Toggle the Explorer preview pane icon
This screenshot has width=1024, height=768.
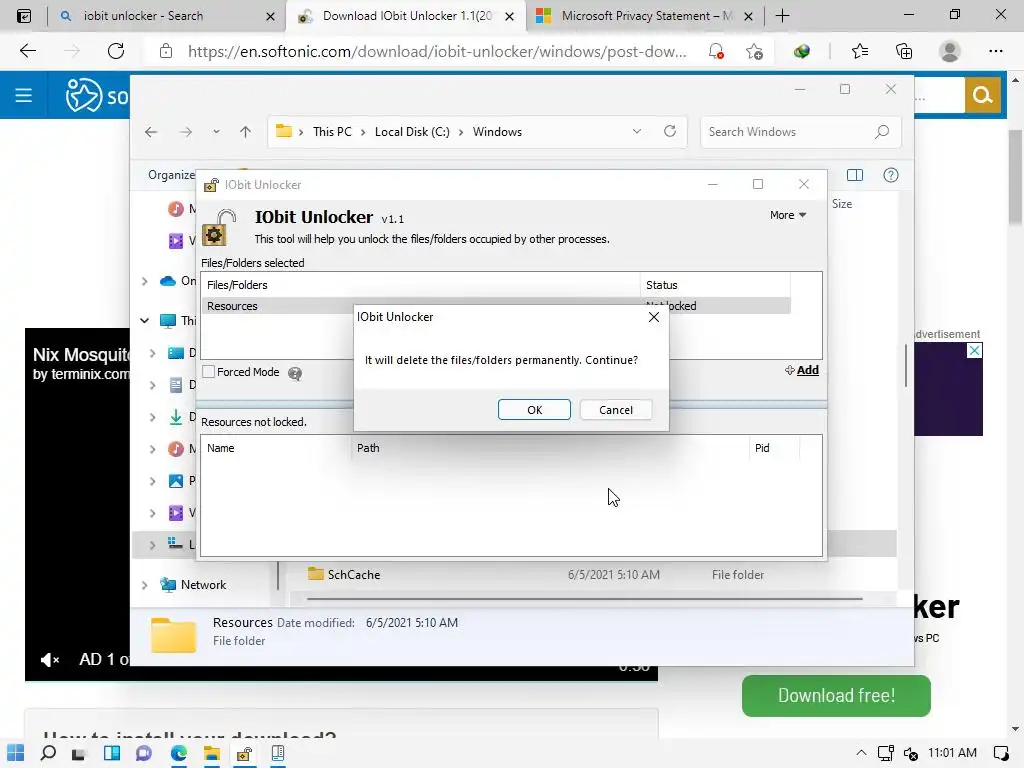tap(855, 175)
